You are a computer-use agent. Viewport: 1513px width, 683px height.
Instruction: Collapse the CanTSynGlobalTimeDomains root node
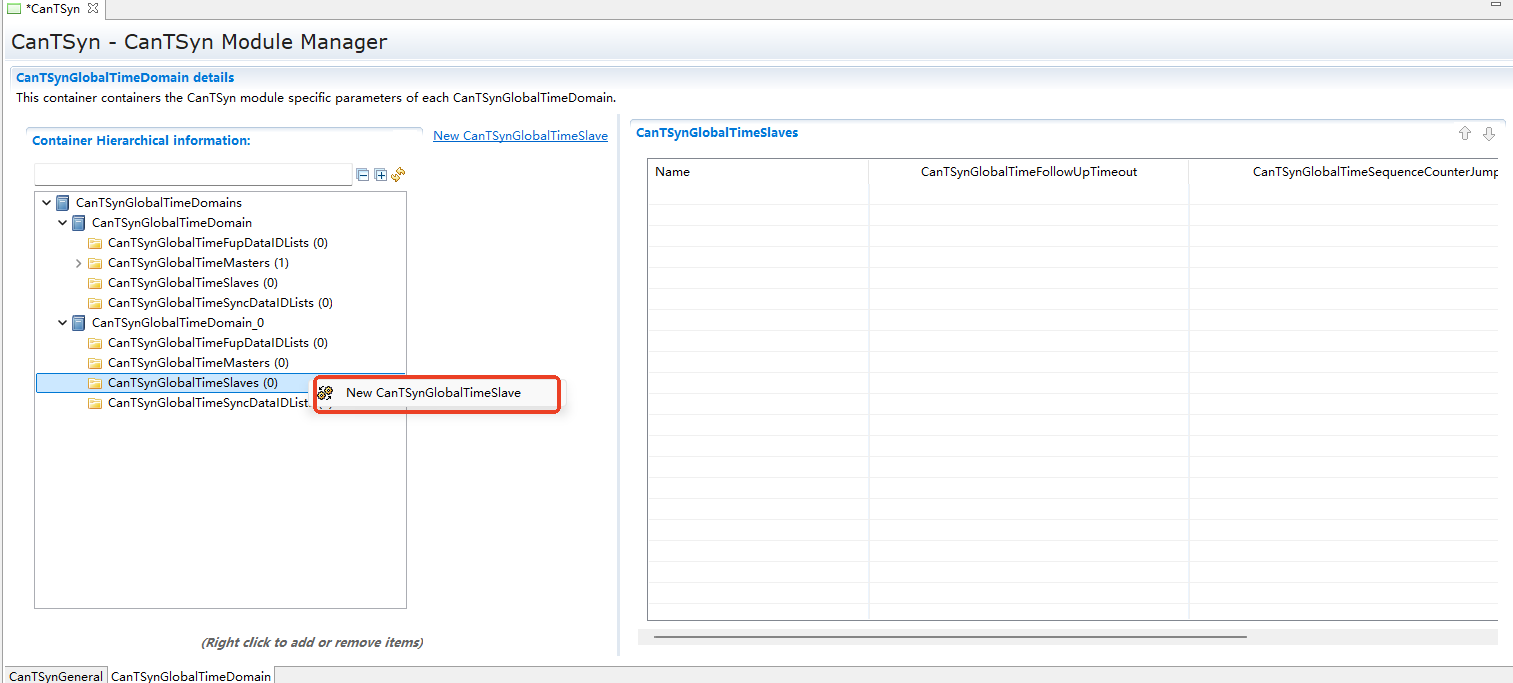point(47,203)
